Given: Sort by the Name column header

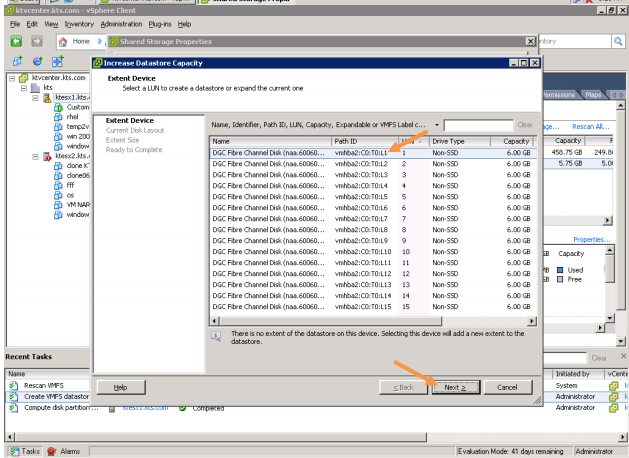Looking at the screenshot, I should point(270,141).
